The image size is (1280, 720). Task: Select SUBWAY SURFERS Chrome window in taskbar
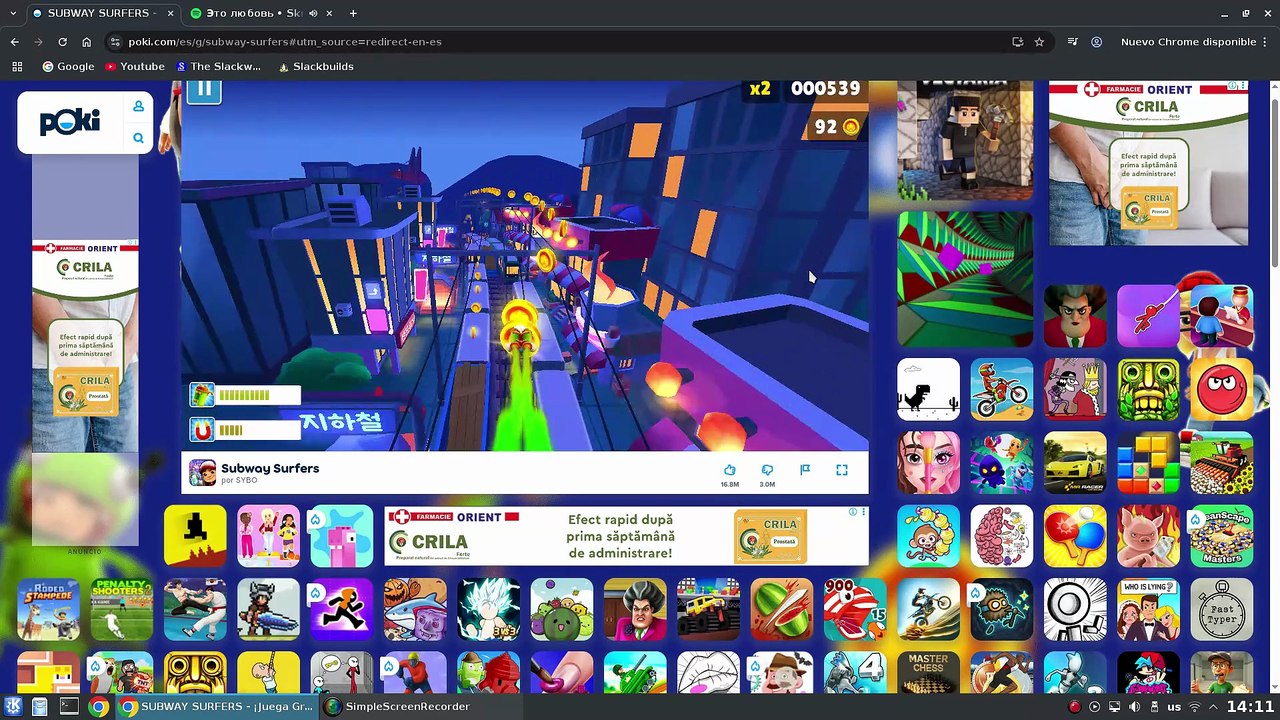tap(216, 707)
